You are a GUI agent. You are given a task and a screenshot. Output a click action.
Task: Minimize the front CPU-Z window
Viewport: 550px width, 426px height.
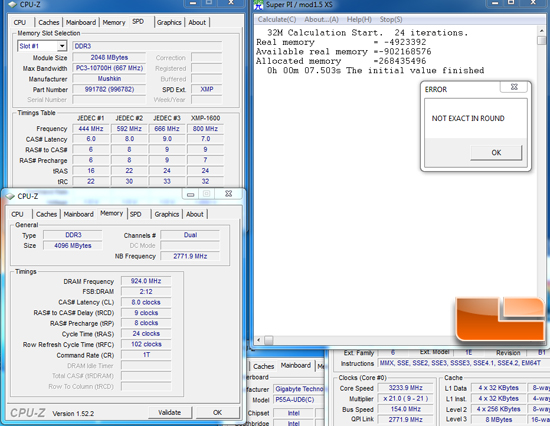tap(190, 194)
